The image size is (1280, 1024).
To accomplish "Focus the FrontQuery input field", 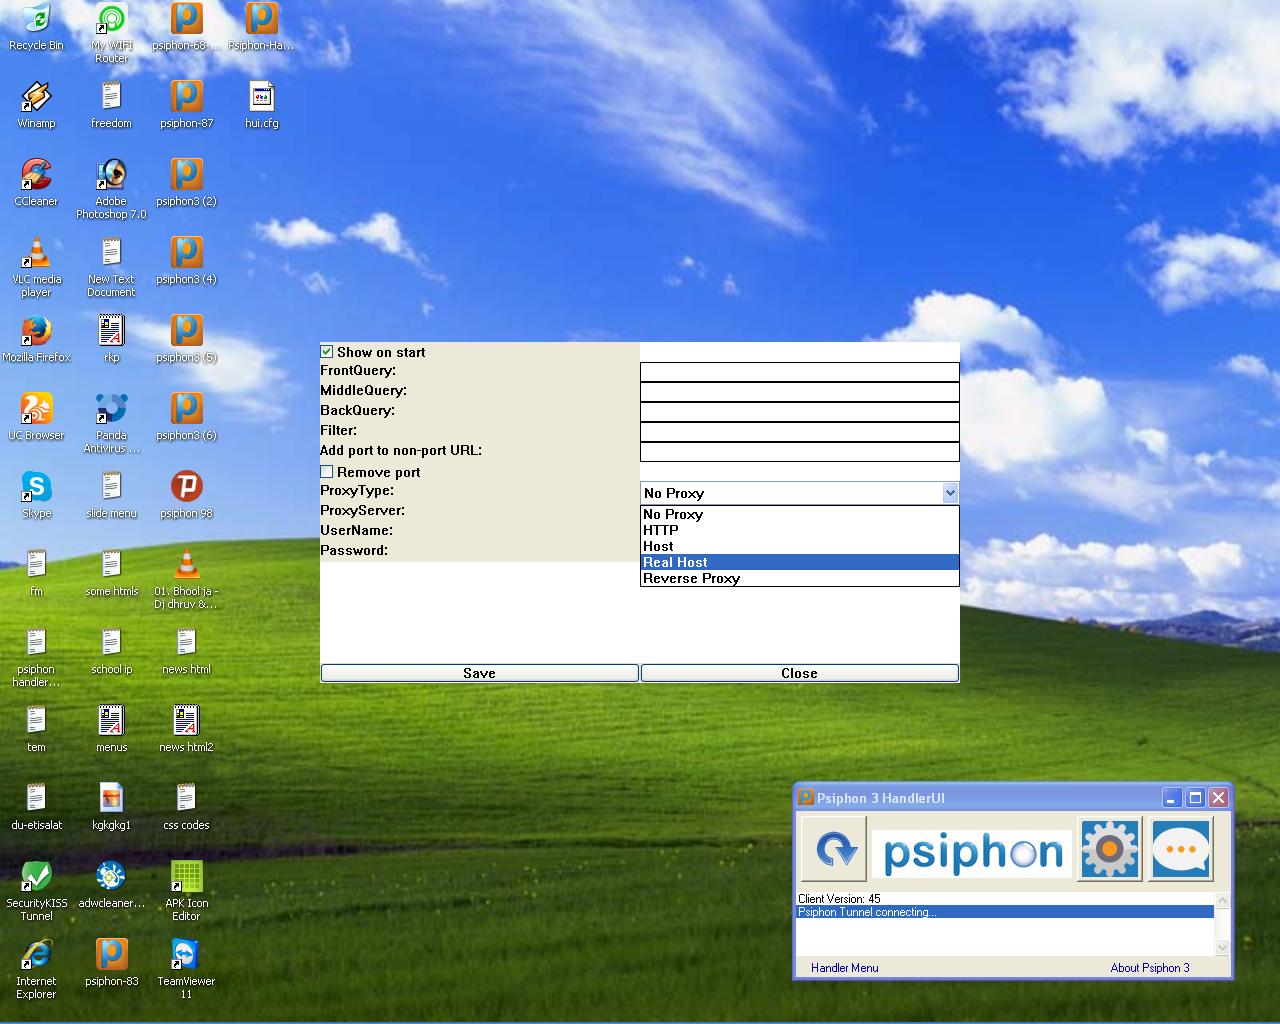I will point(799,372).
